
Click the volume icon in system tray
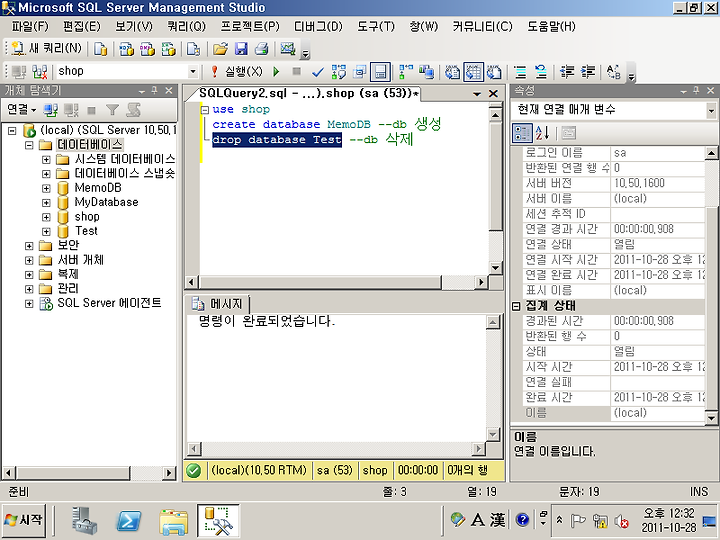point(621,521)
